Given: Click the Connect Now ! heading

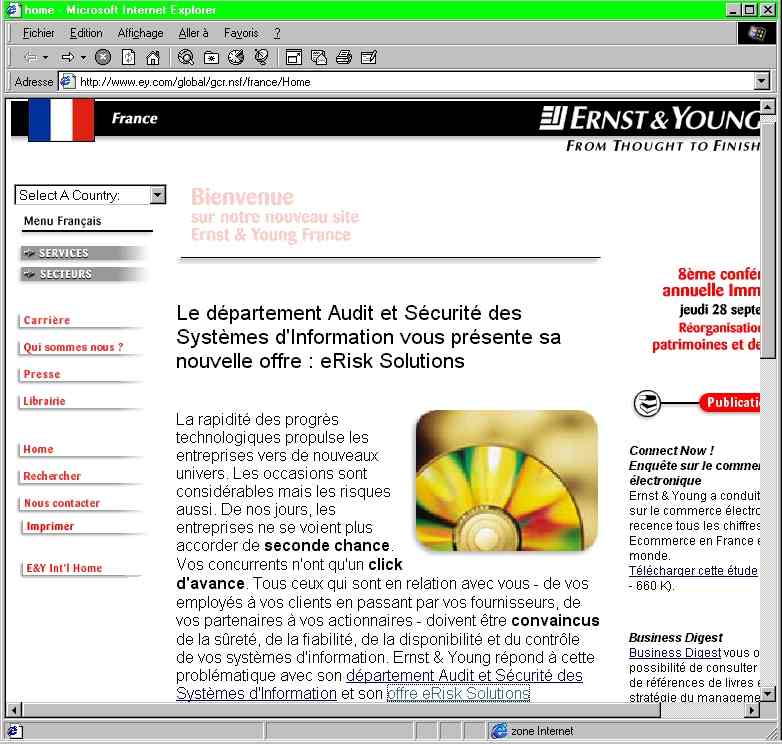Looking at the screenshot, I should pos(671,451).
